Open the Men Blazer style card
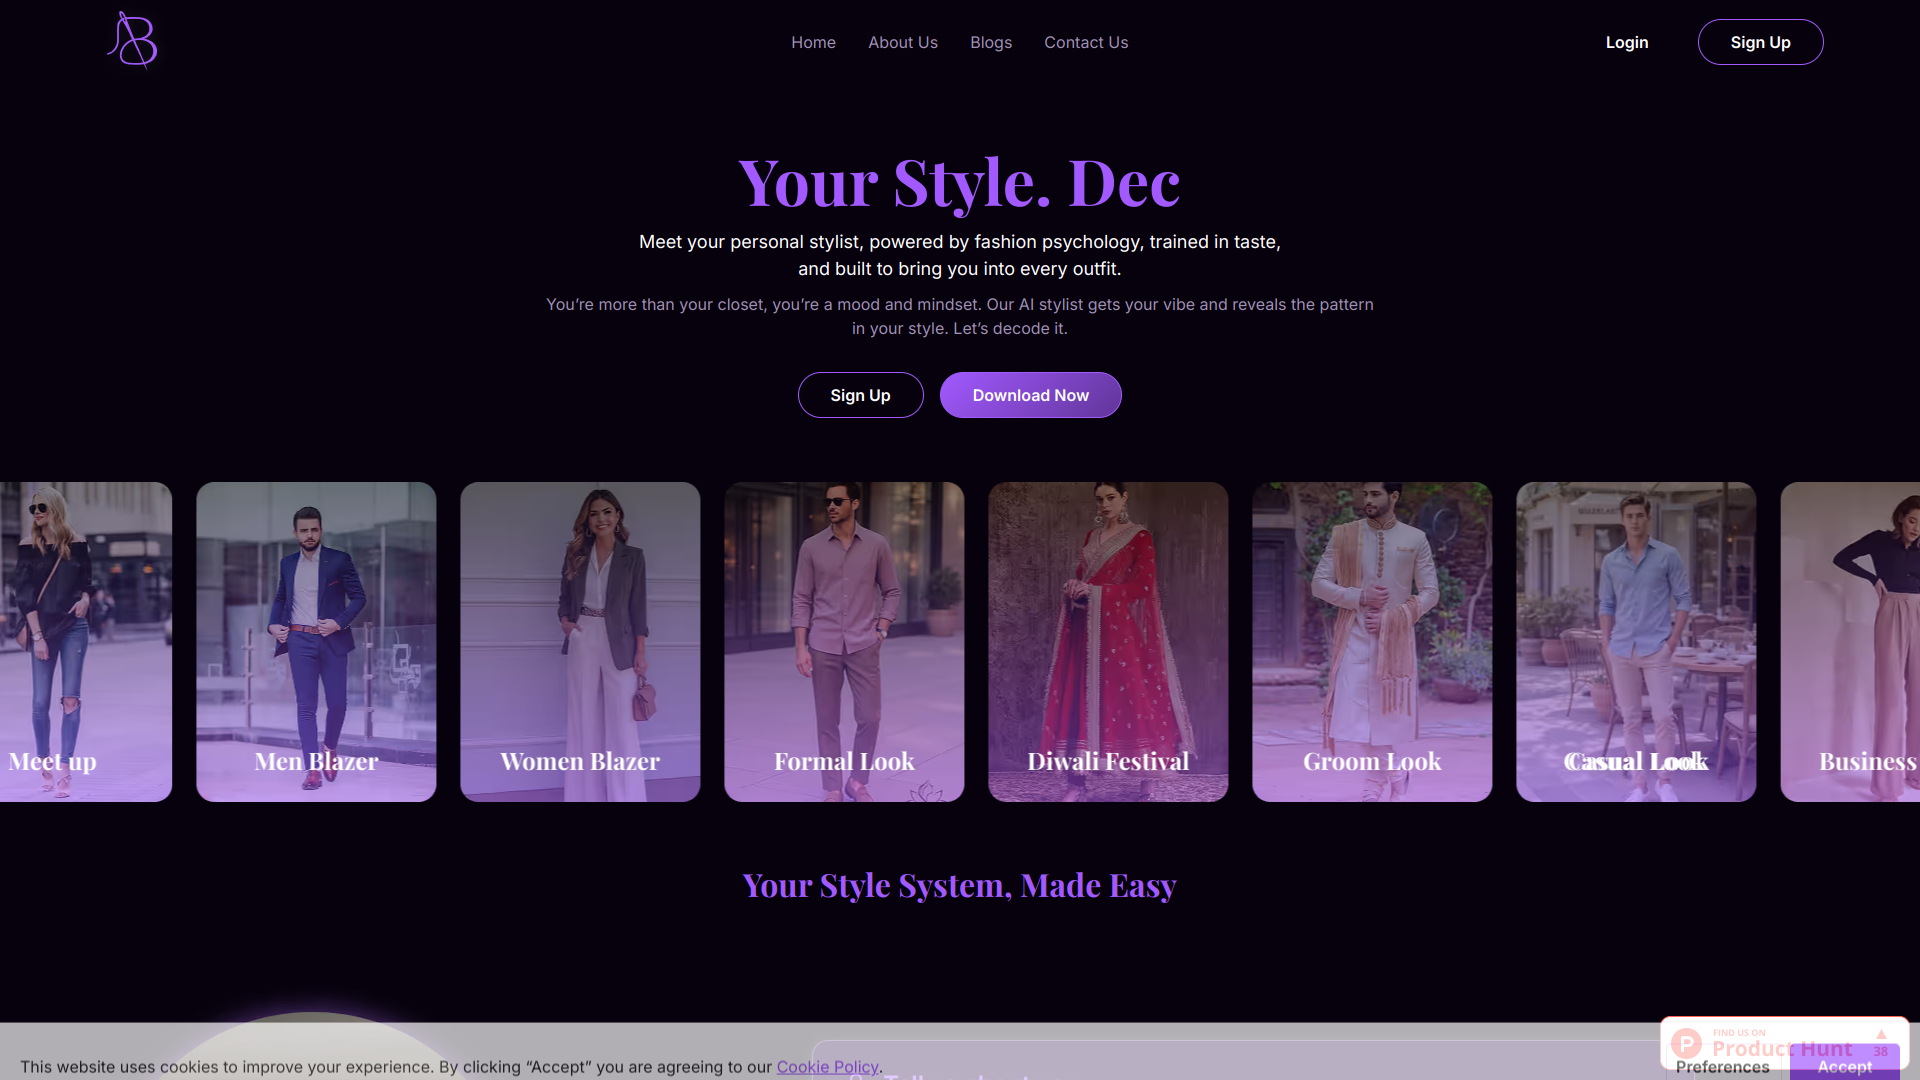 [316, 641]
